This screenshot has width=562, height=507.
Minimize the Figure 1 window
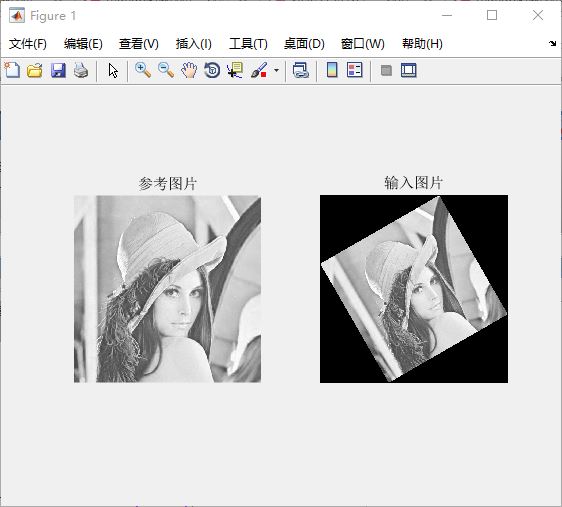pyautogui.click(x=447, y=15)
